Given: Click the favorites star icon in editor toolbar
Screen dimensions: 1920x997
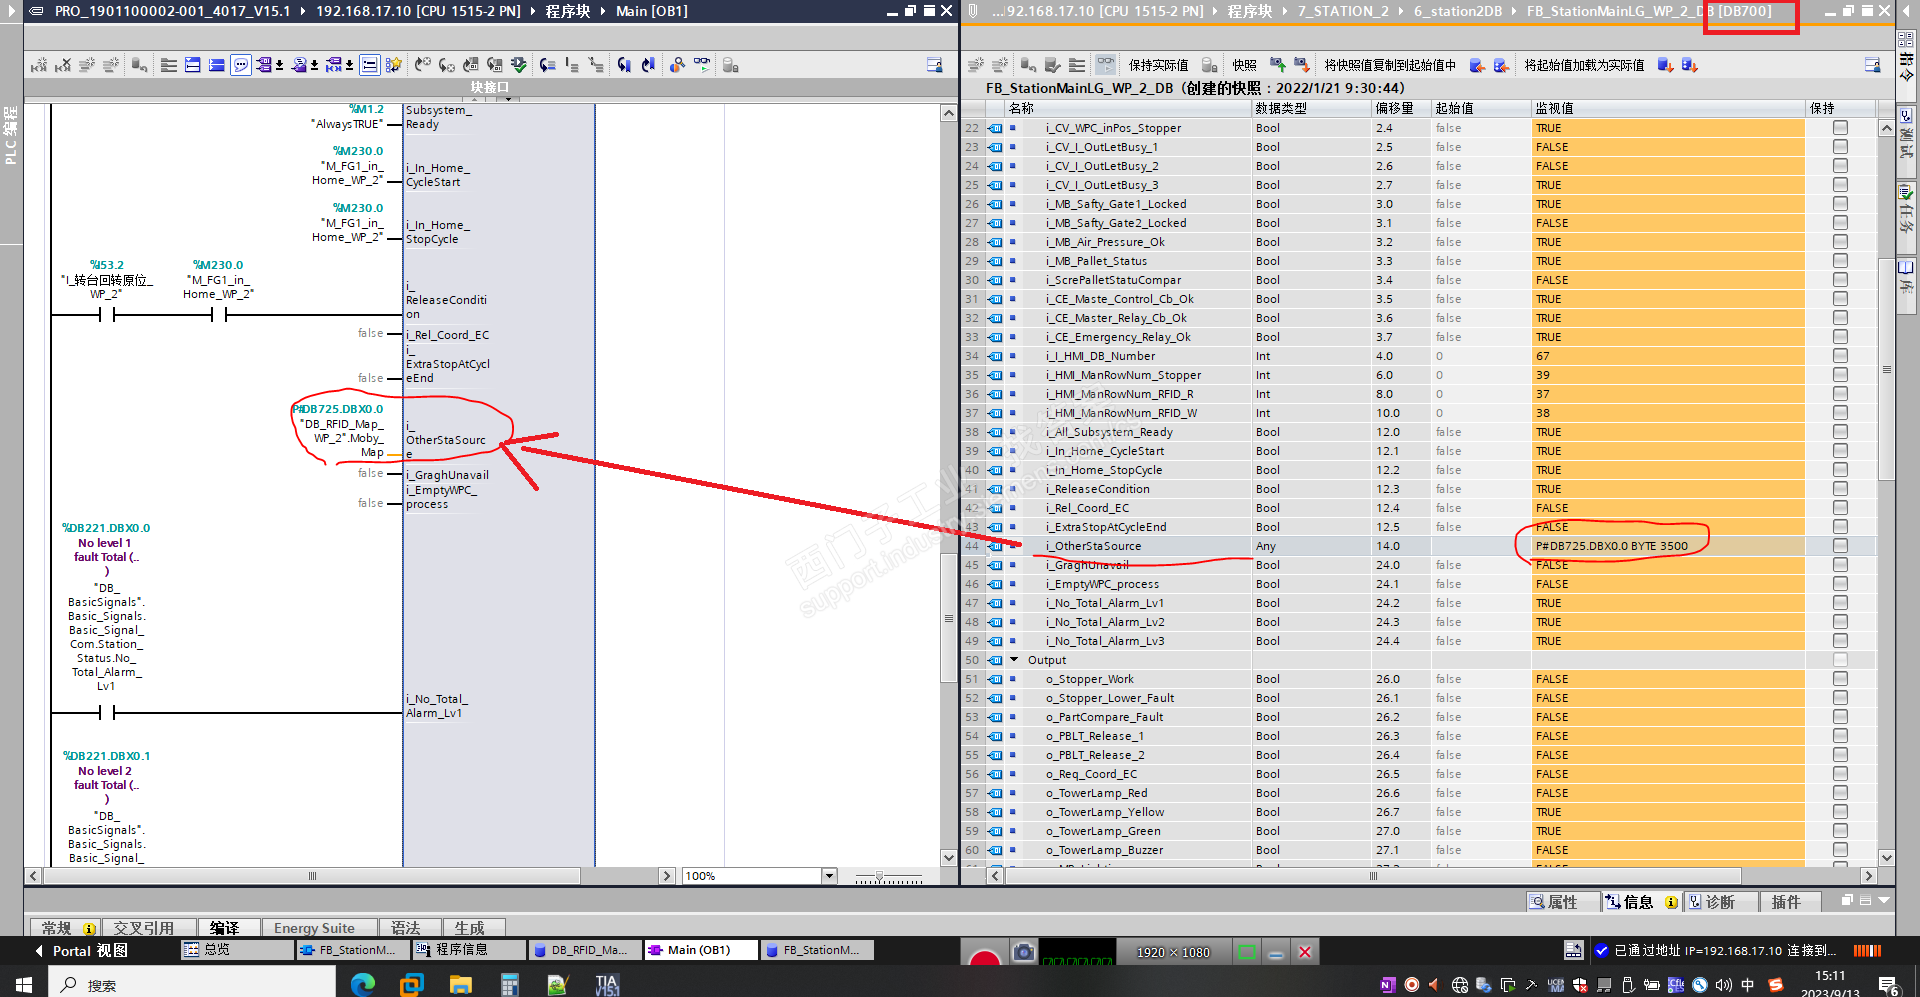Looking at the screenshot, I should tap(394, 65).
